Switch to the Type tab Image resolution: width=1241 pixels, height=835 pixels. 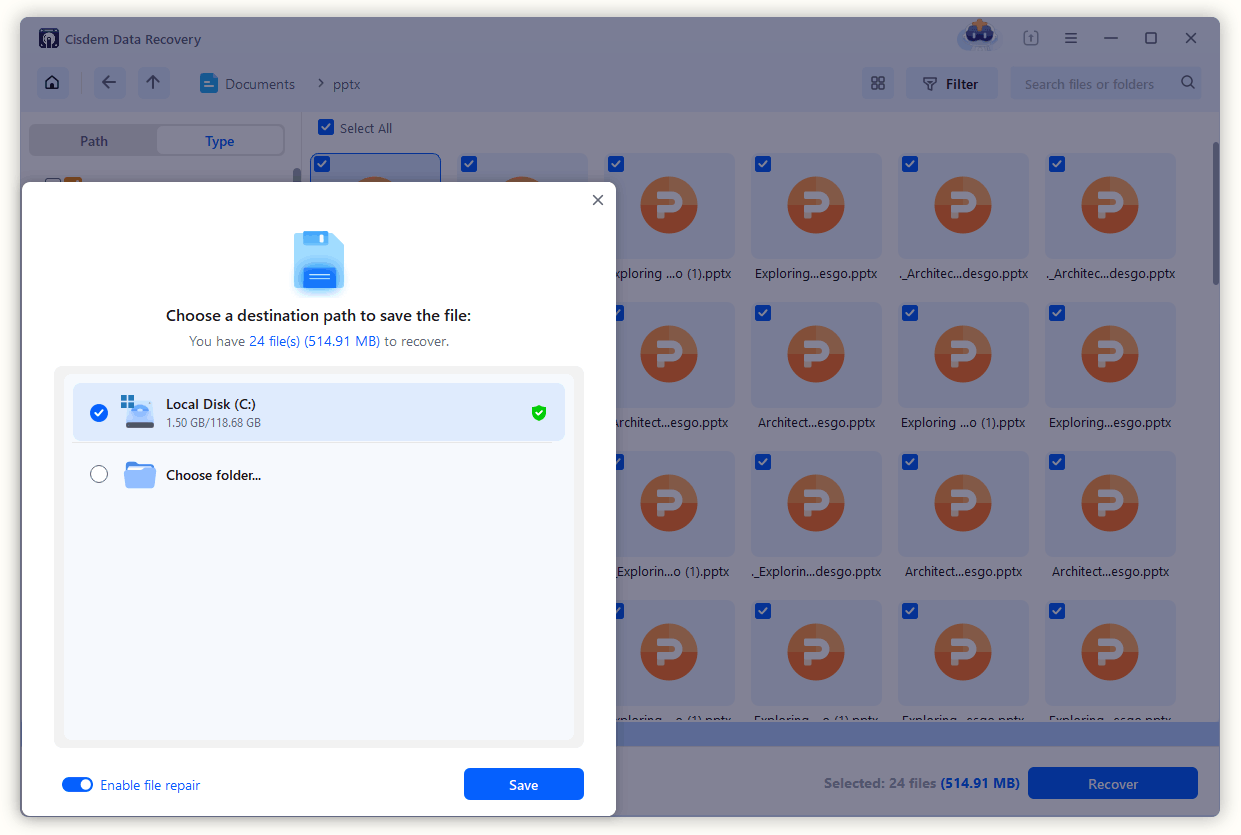[x=220, y=141]
